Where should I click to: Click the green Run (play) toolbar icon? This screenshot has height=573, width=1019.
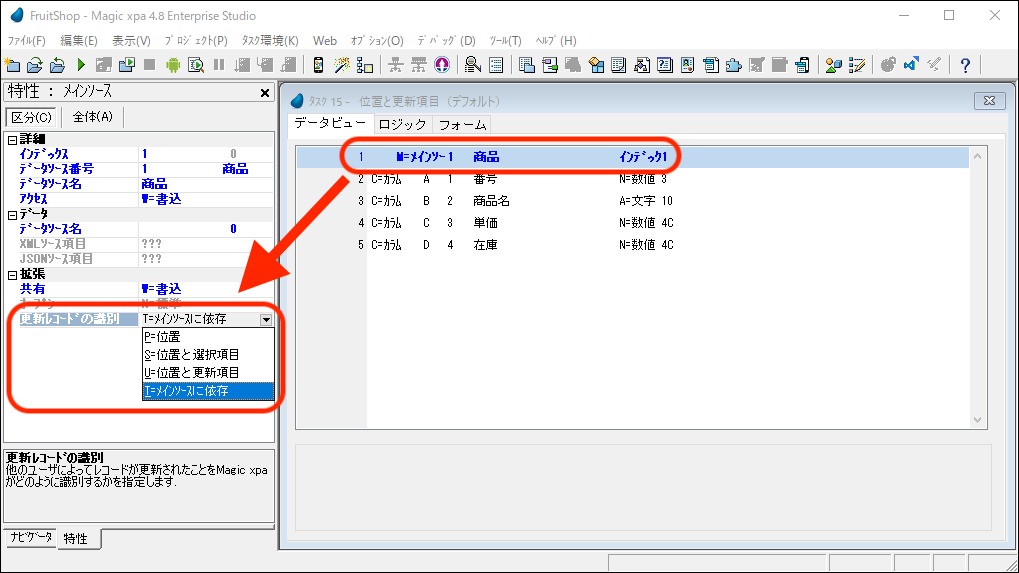point(80,65)
